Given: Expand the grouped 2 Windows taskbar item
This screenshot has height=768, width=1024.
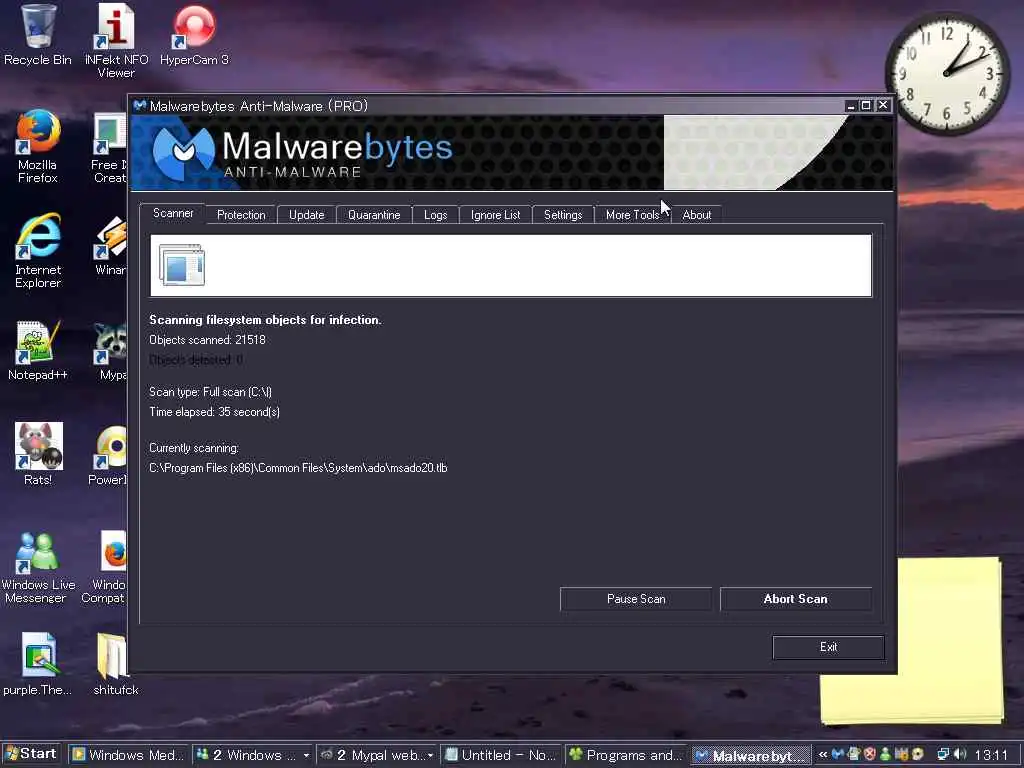Looking at the screenshot, I should coord(253,755).
